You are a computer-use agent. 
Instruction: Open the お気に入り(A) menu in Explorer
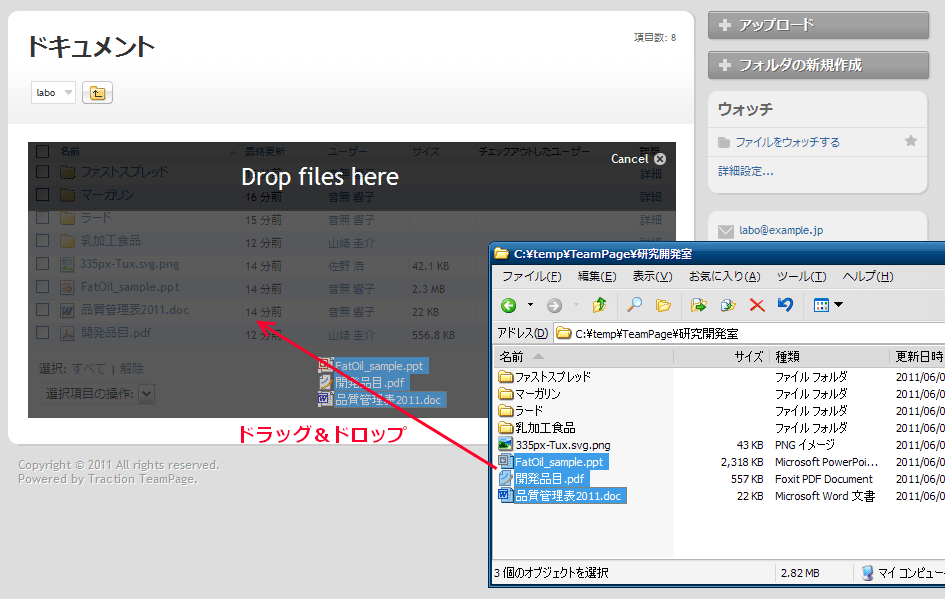coord(724,277)
